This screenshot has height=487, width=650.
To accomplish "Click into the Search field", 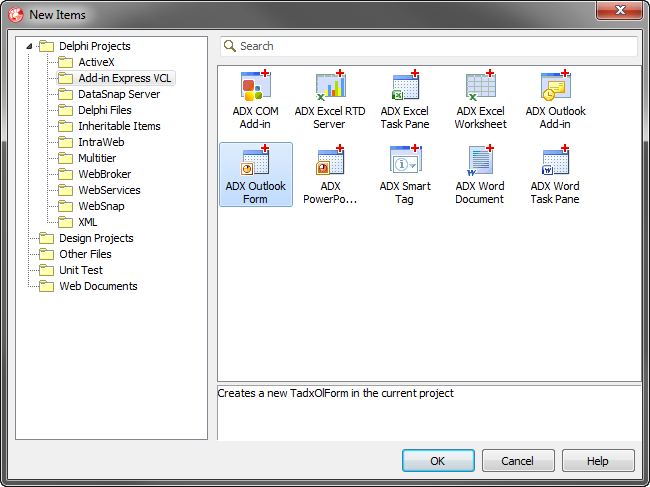I will tap(429, 46).
